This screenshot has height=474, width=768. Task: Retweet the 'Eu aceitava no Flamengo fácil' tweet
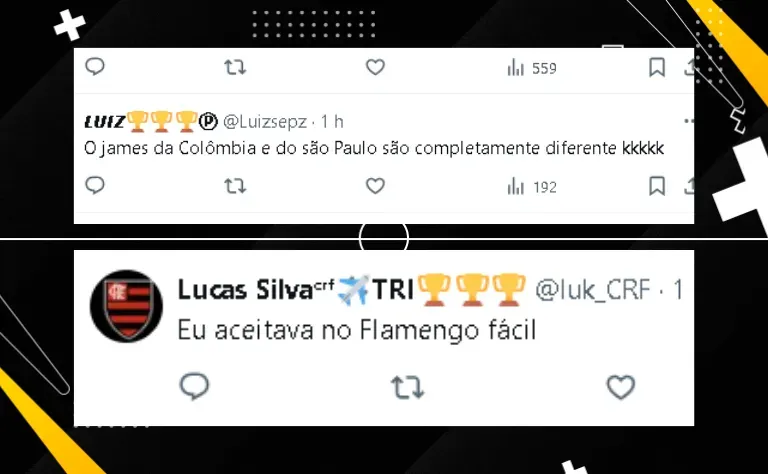[x=408, y=387]
